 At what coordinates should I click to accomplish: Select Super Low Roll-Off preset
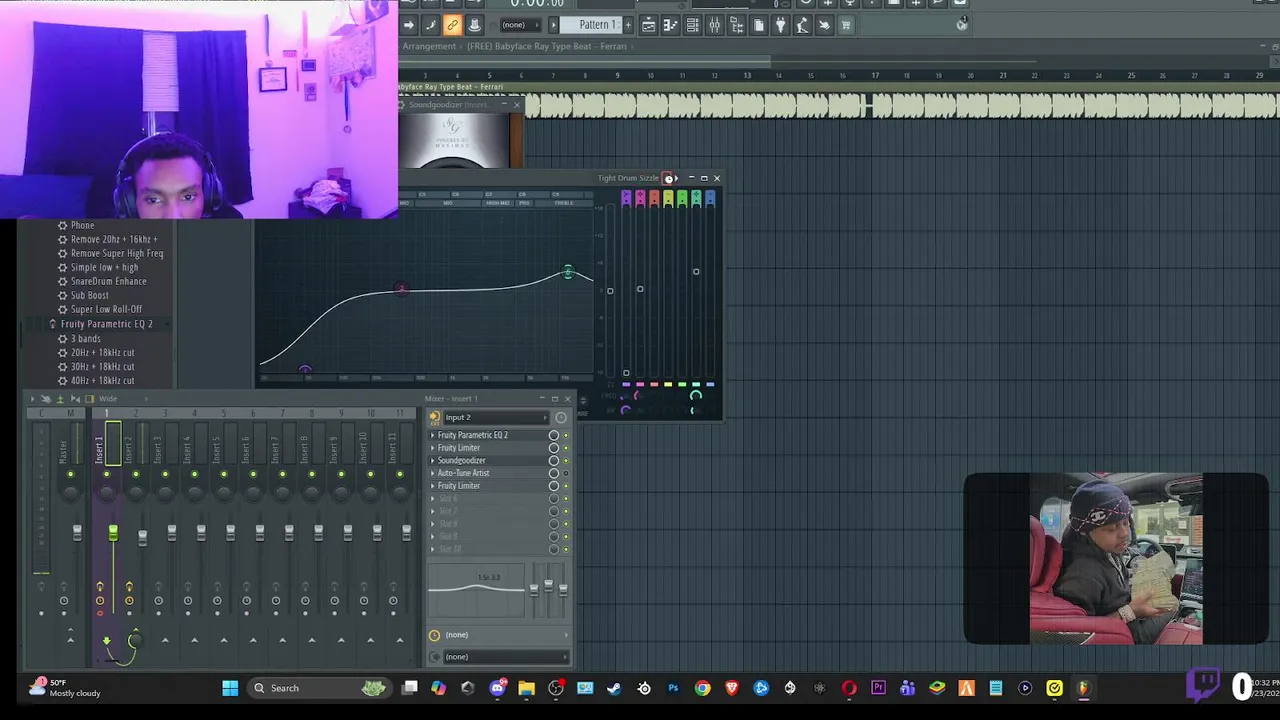[x=106, y=309]
